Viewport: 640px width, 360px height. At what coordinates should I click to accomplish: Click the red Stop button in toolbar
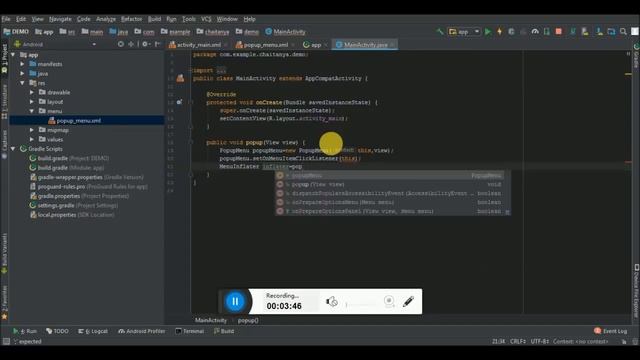click(x=558, y=31)
